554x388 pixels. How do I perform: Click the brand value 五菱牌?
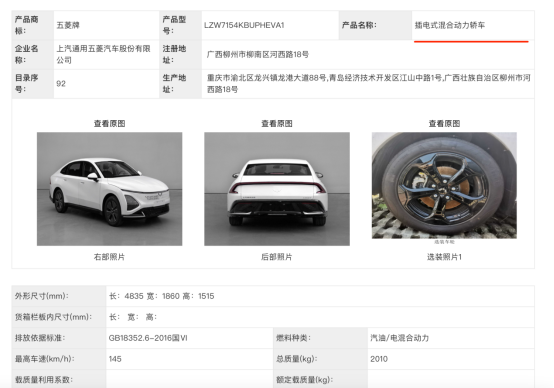click(68, 25)
